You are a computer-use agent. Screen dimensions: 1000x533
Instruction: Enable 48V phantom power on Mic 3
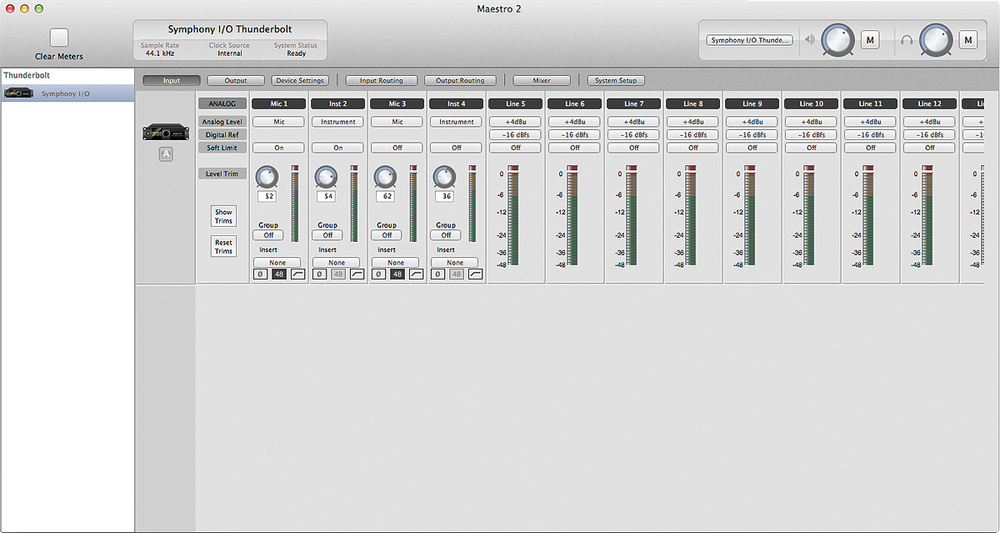(x=397, y=274)
